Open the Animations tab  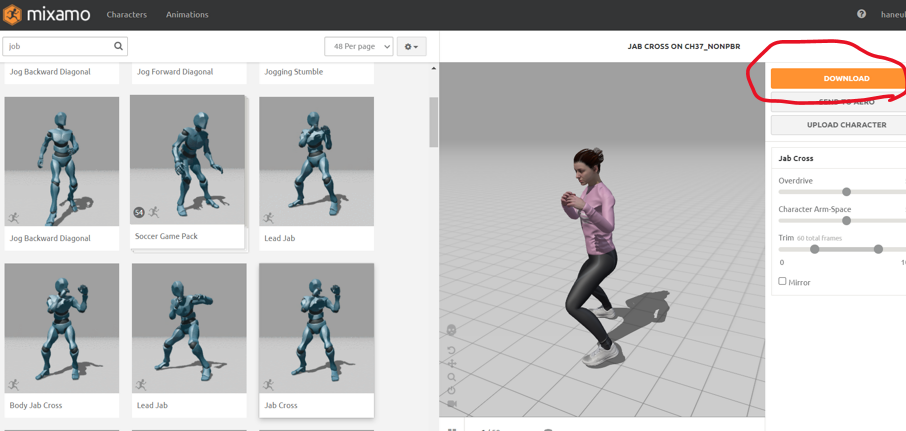tap(187, 14)
